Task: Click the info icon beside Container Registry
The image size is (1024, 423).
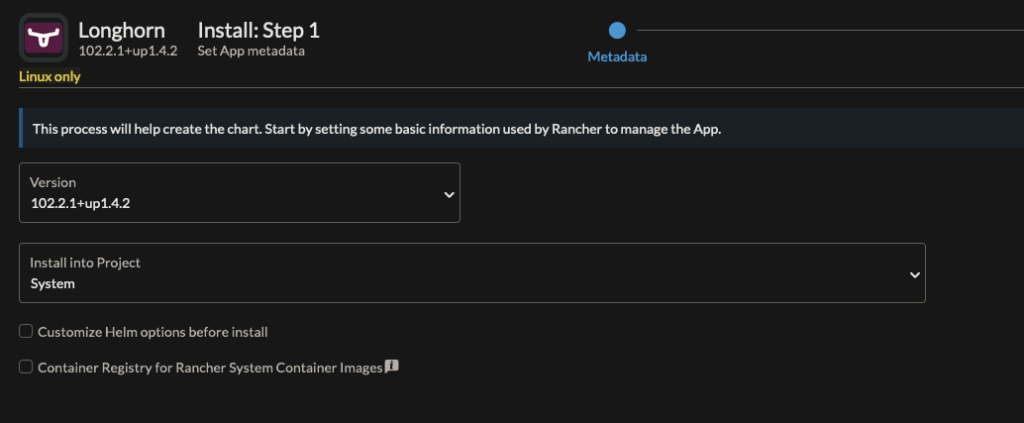Action: [392, 367]
